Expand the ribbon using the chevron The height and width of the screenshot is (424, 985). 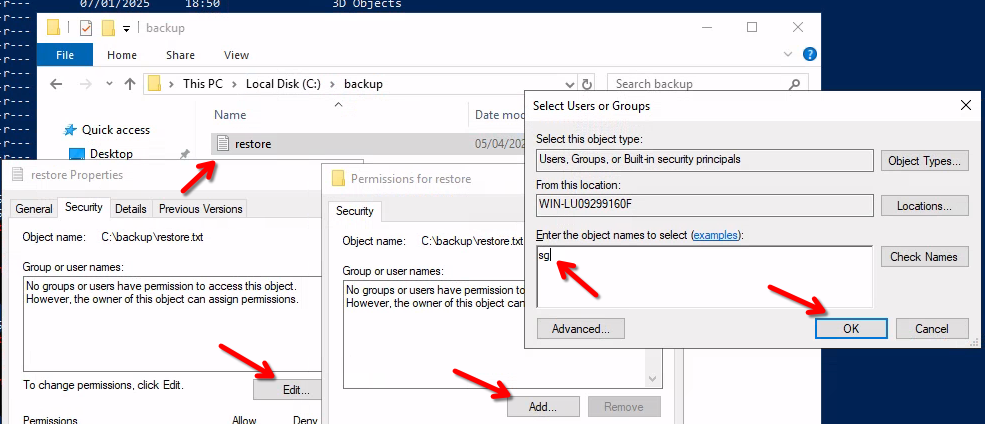(789, 55)
